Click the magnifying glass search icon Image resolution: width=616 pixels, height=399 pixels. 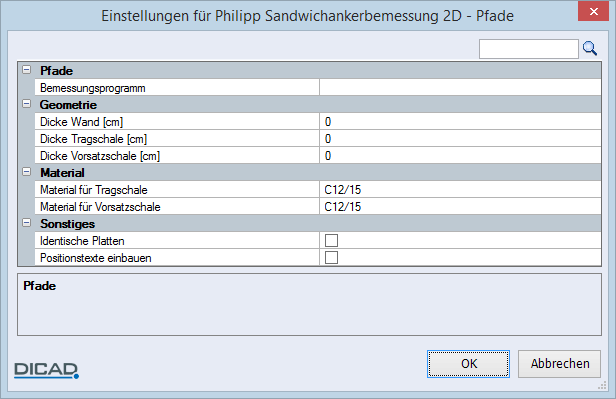point(590,49)
